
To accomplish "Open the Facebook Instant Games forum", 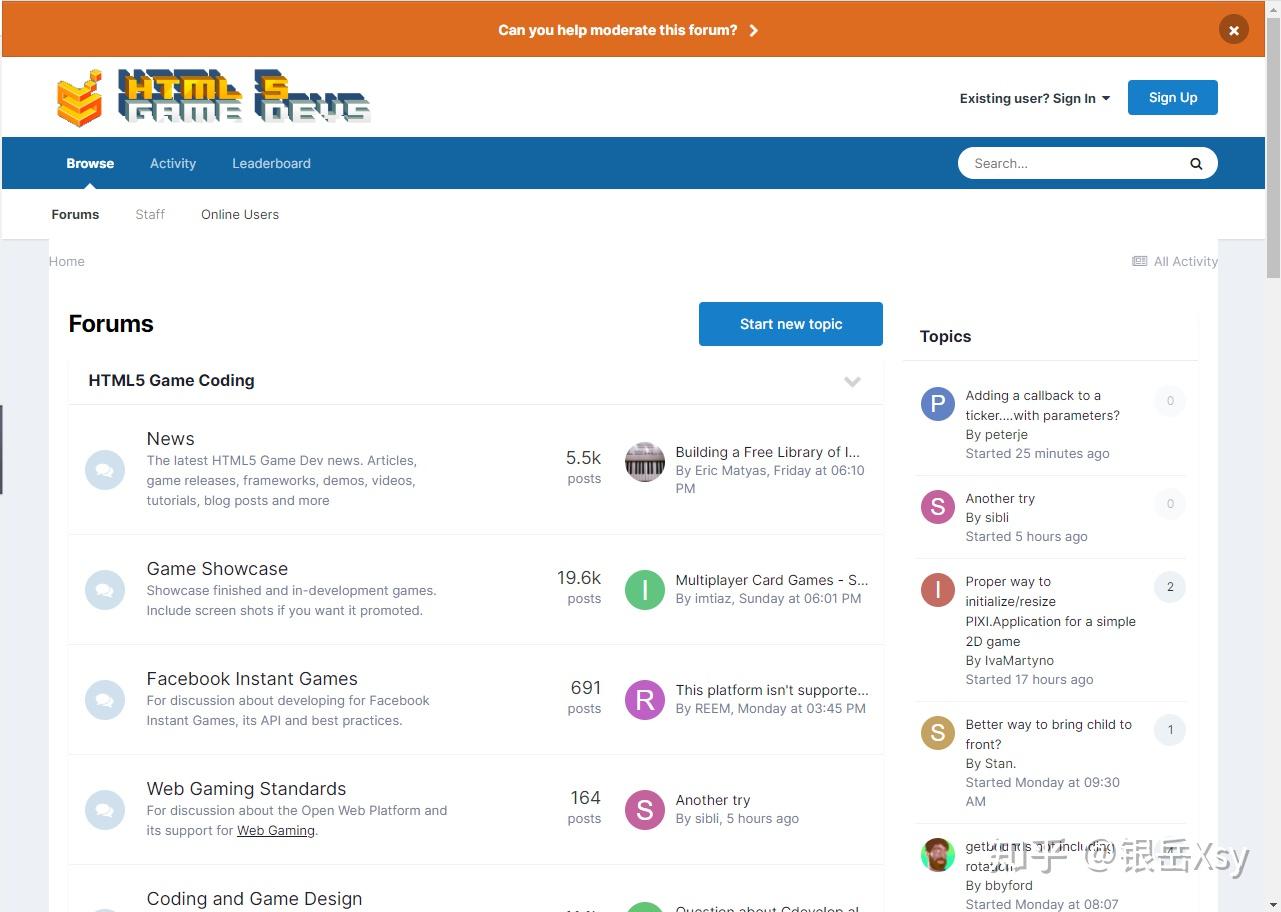I will [252, 679].
